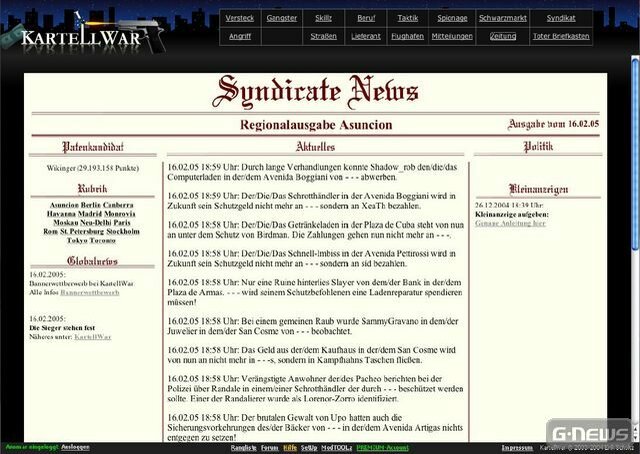Open the Impressum link
Viewport: 640px width, 454px height.
pos(517,448)
